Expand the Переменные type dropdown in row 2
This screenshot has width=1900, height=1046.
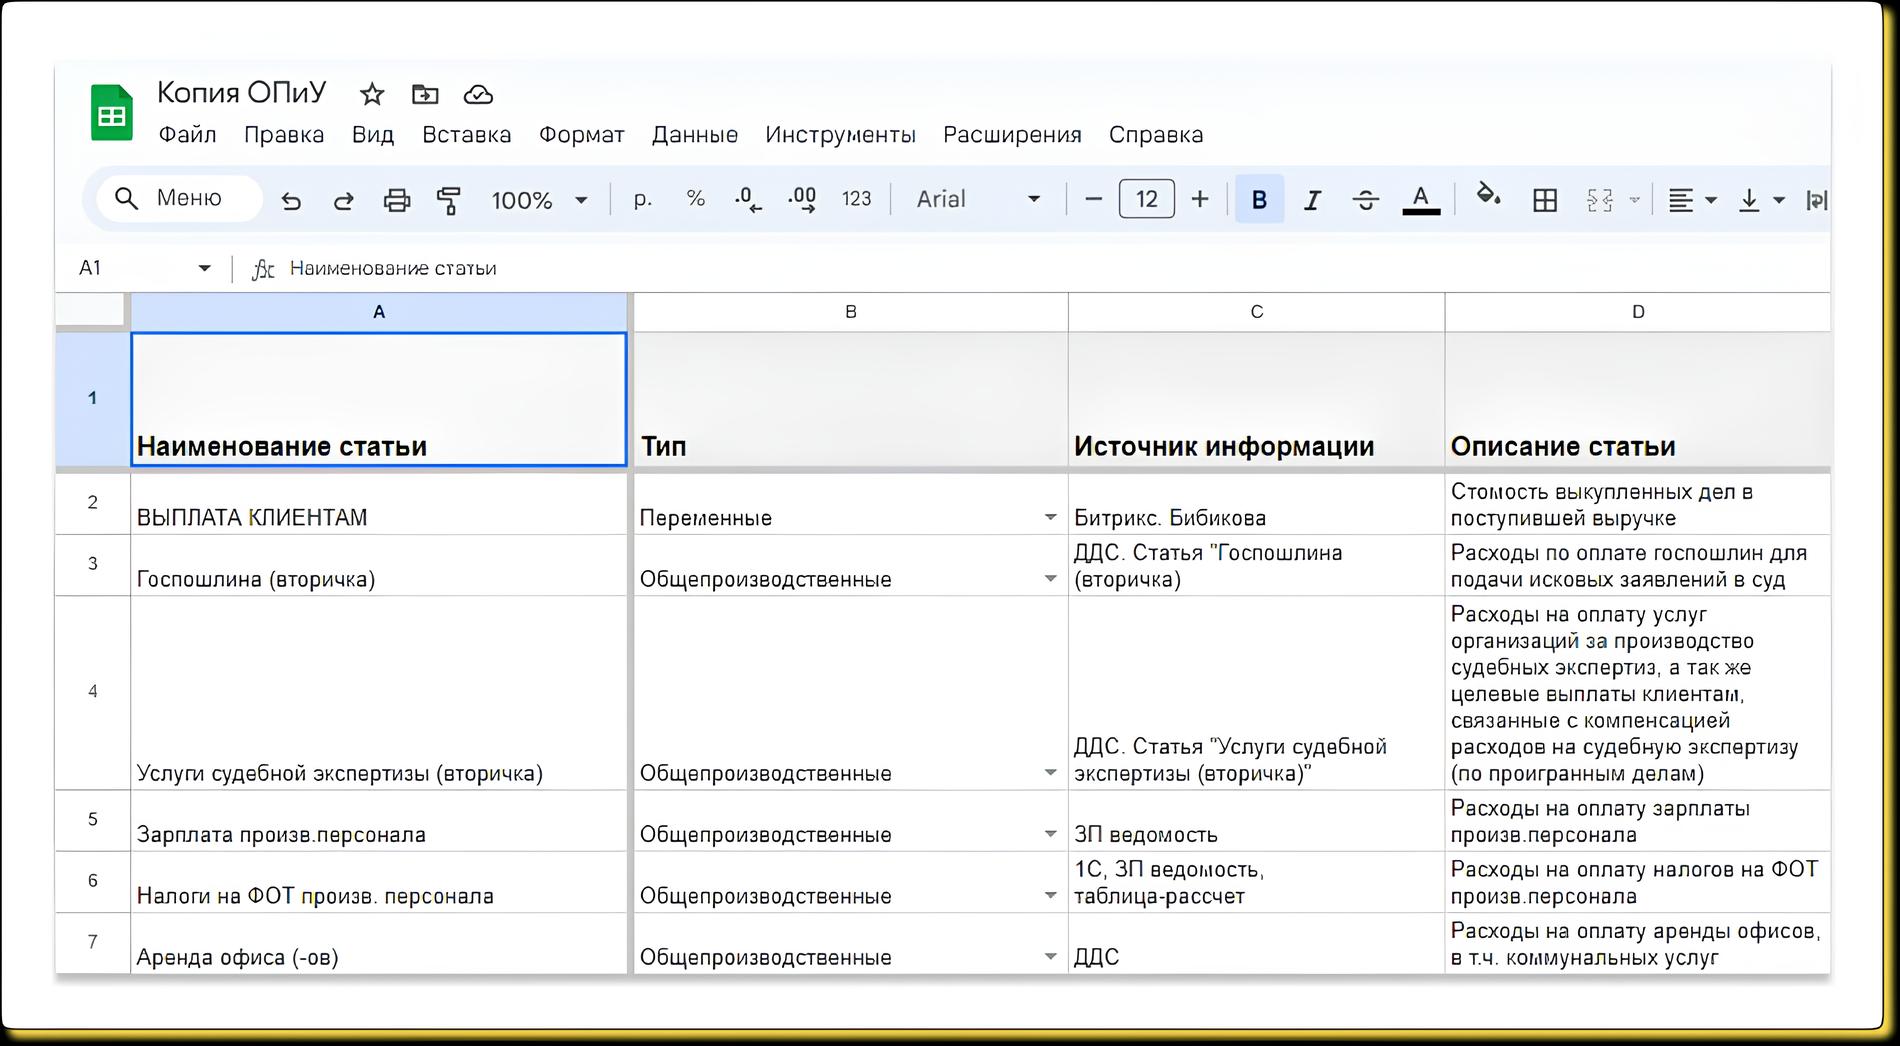[1050, 518]
